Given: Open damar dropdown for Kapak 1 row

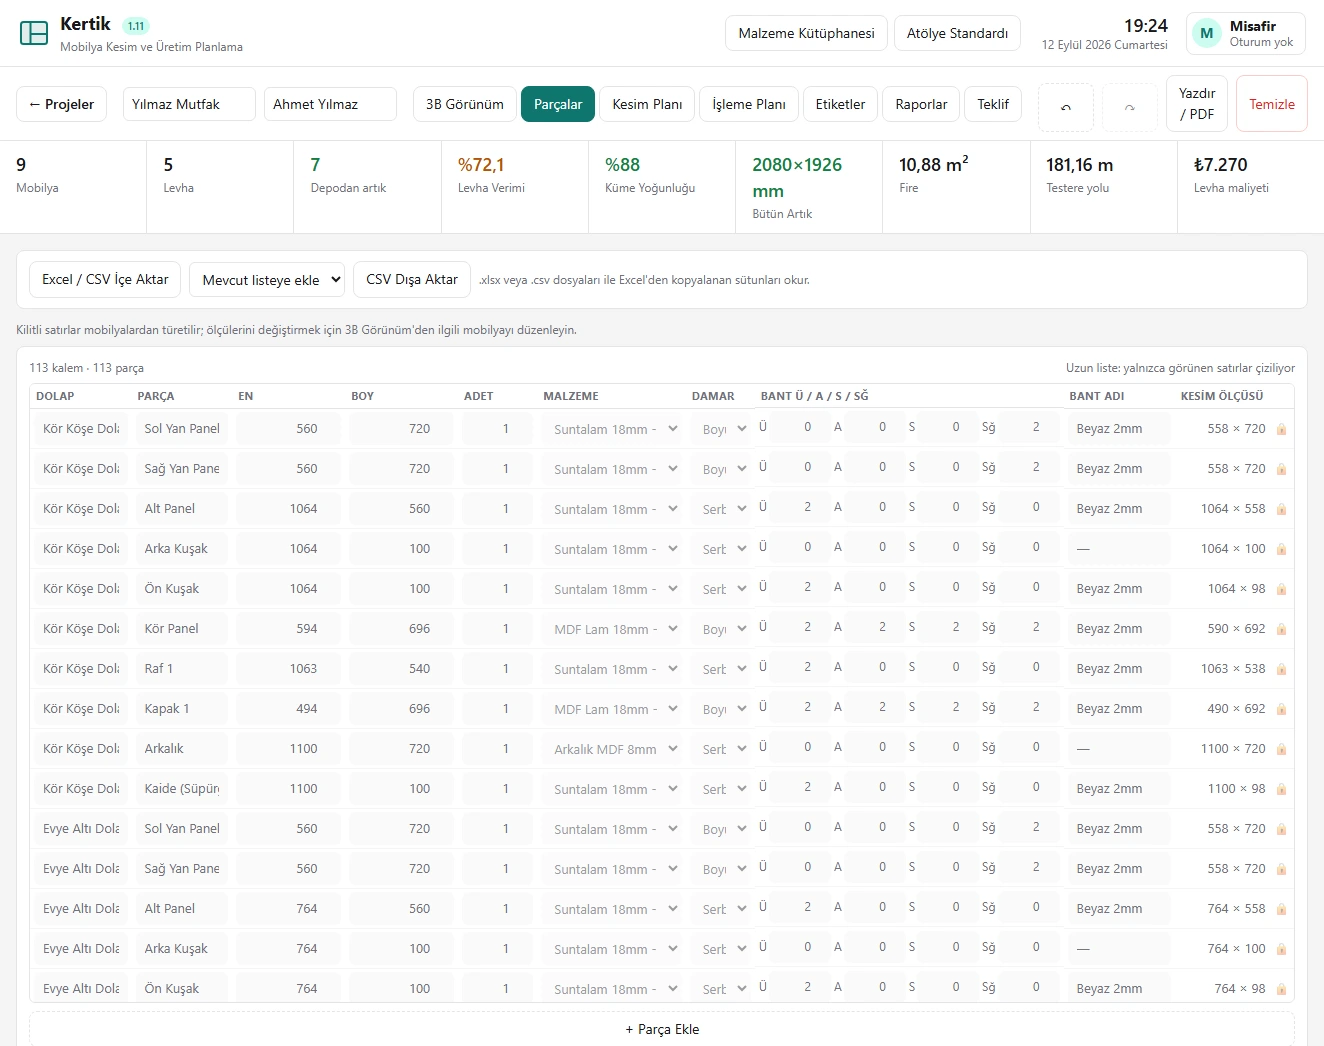Looking at the screenshot, I should [x=721, y=709].
